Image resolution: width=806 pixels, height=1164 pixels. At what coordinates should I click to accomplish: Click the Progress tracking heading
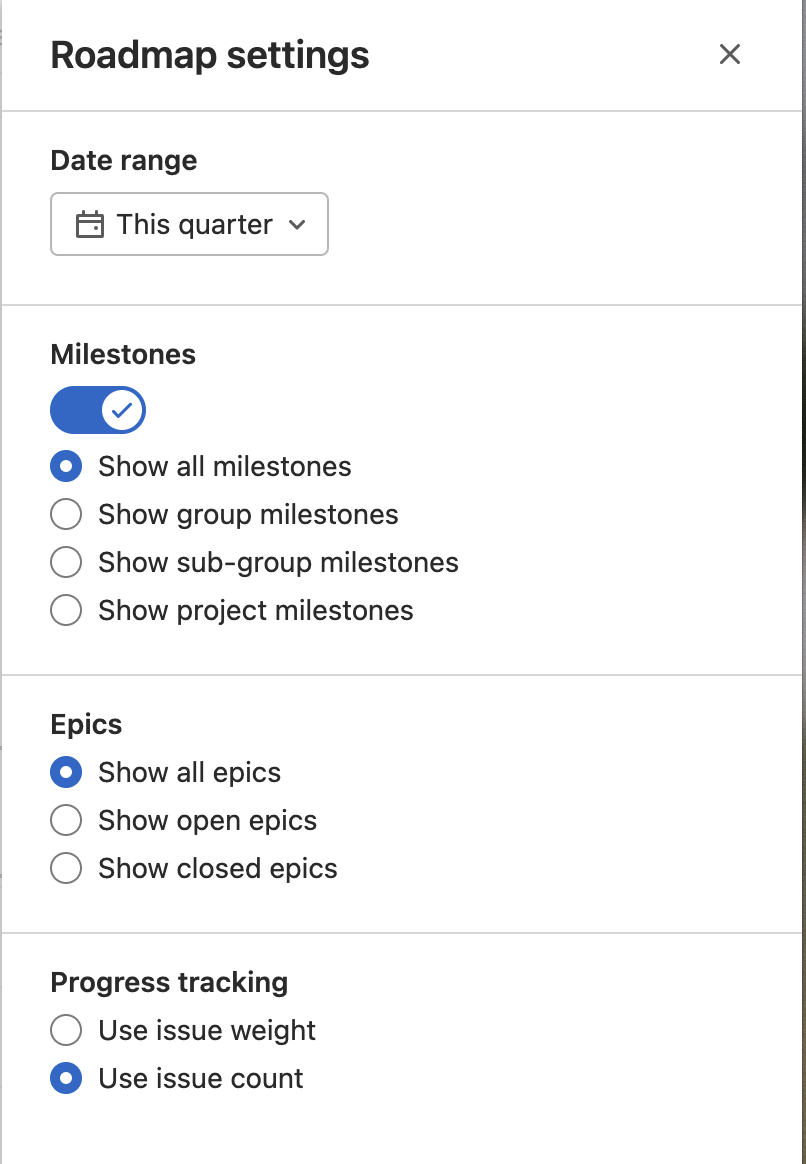pos(169,982)
